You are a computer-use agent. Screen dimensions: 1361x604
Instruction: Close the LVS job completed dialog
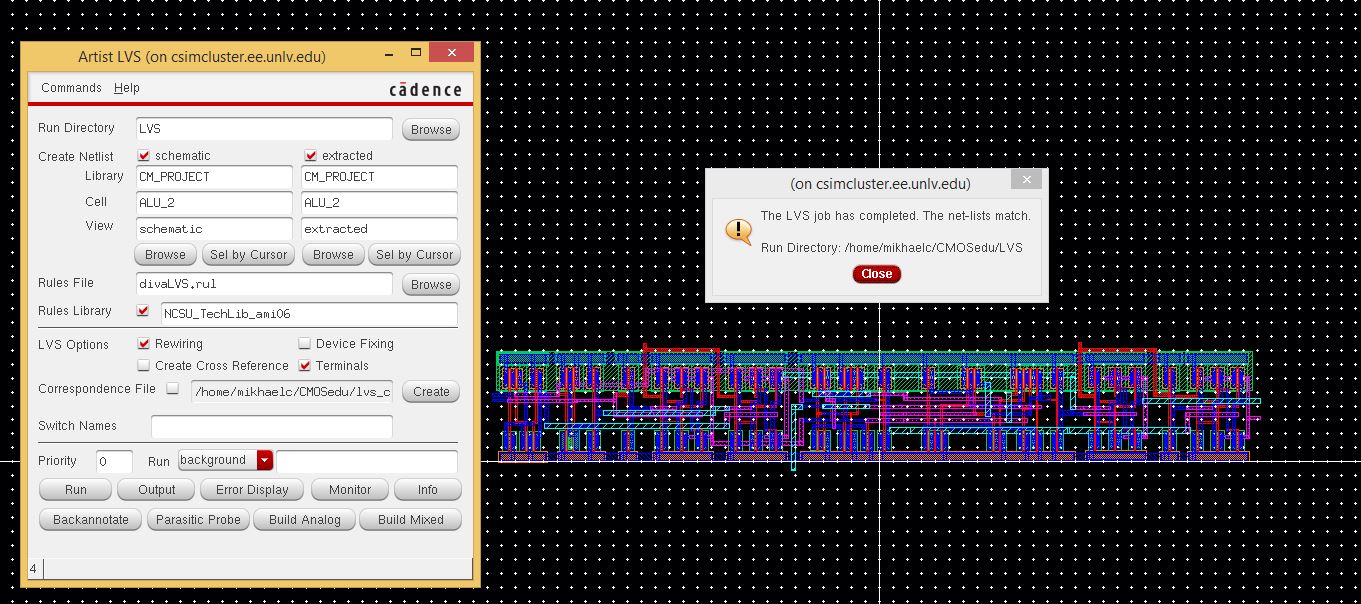point(876,274)
